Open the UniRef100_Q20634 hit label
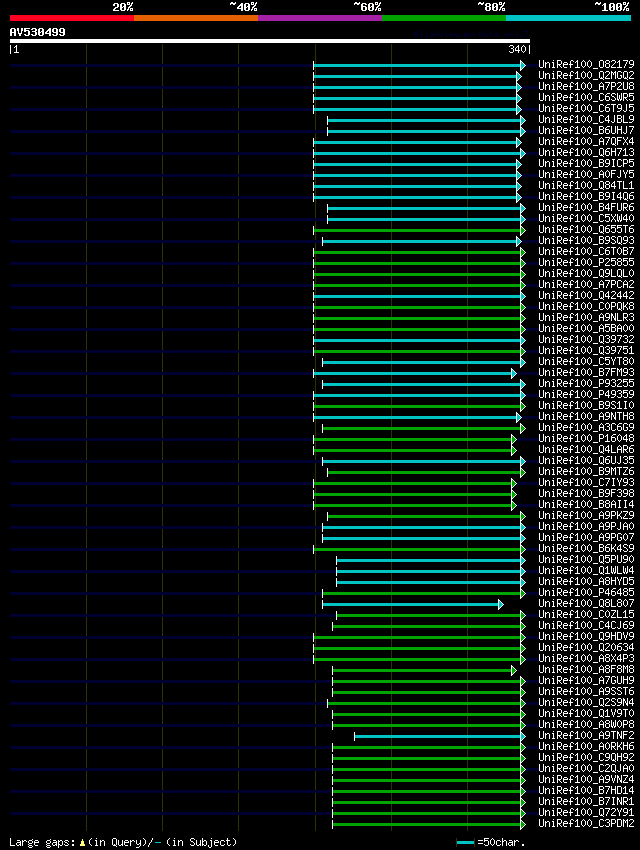Image resolution: width=640 pixels, height=850 pixels. coord(586,647)
